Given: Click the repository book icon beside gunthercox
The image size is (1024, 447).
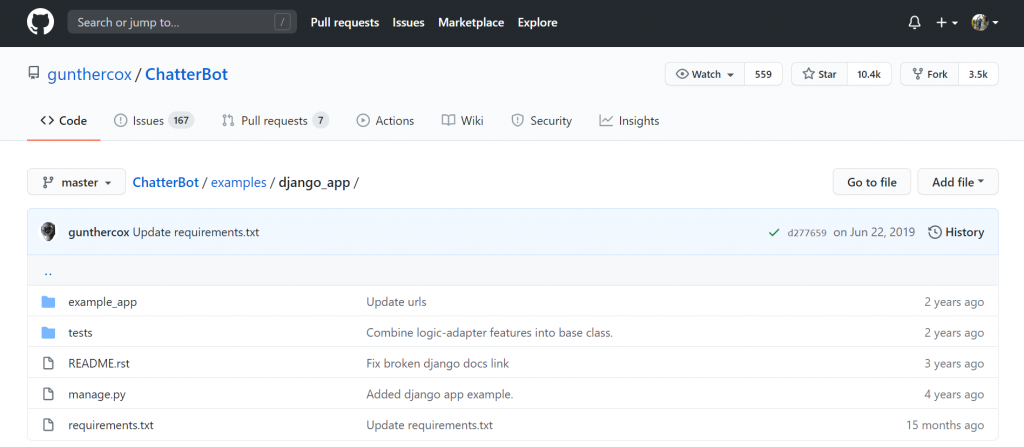Looking at the screenshot, I should (34, 74).
